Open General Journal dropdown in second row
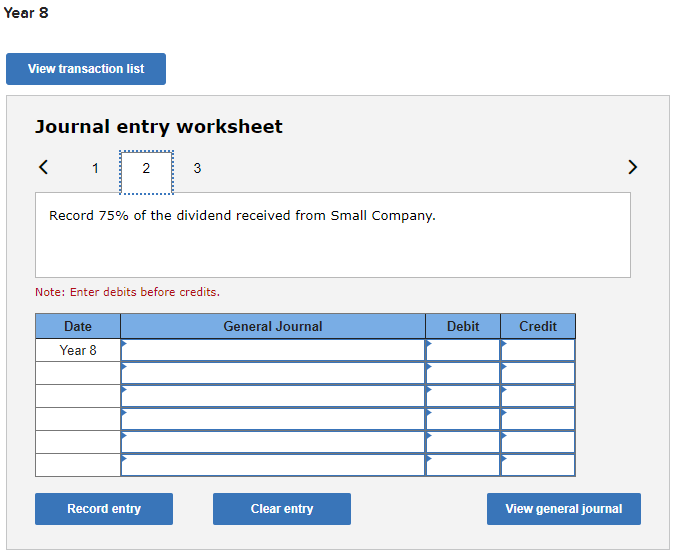This screenshot has height=559, width=679. [273, 373]
